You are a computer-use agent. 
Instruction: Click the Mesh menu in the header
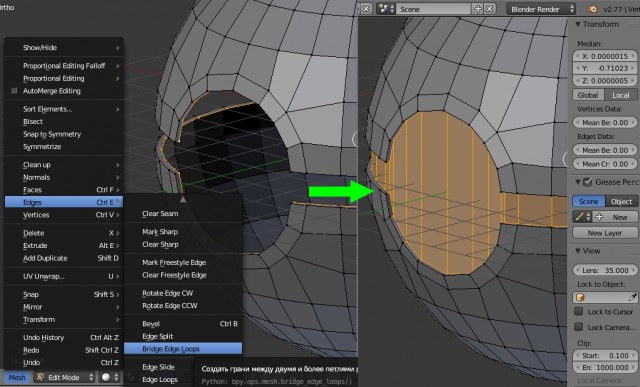point(17,378)
